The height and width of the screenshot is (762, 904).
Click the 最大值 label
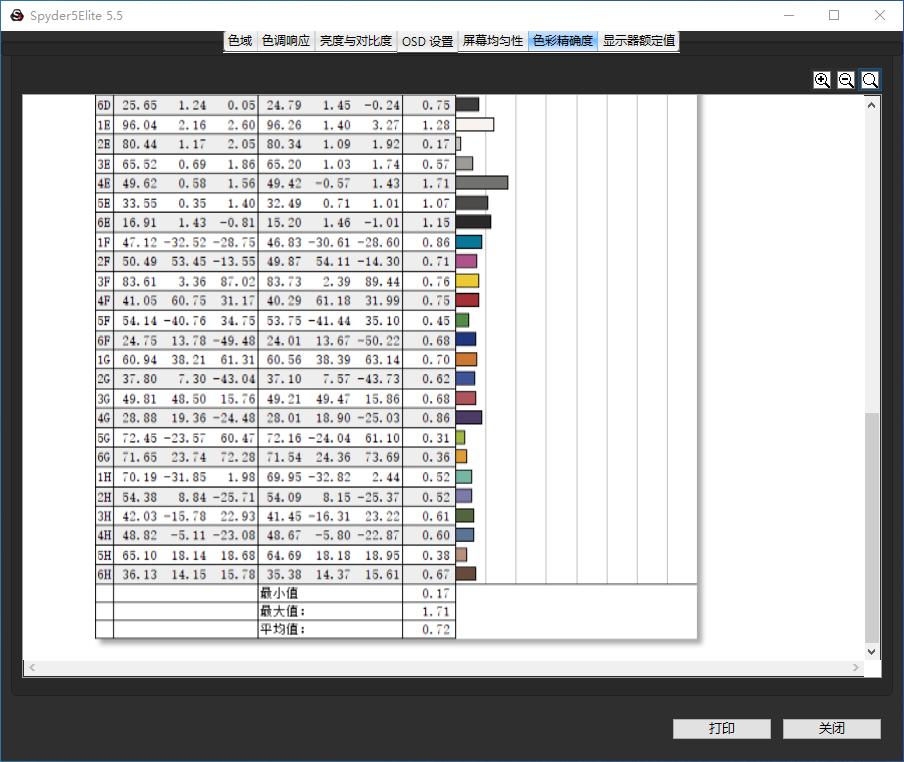click(x=282, y=611)
